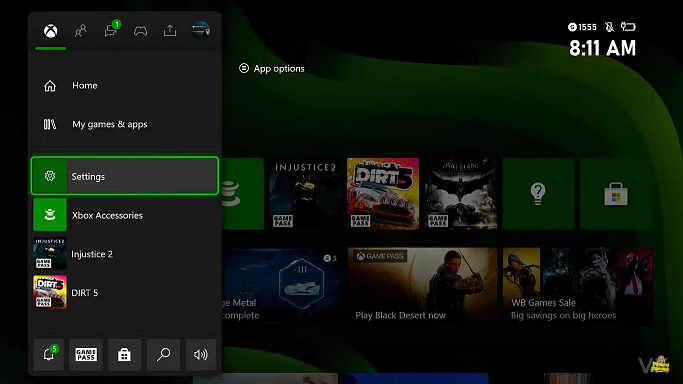Open the search magnifier icon
683x384 pixels.
coord(163,354)
